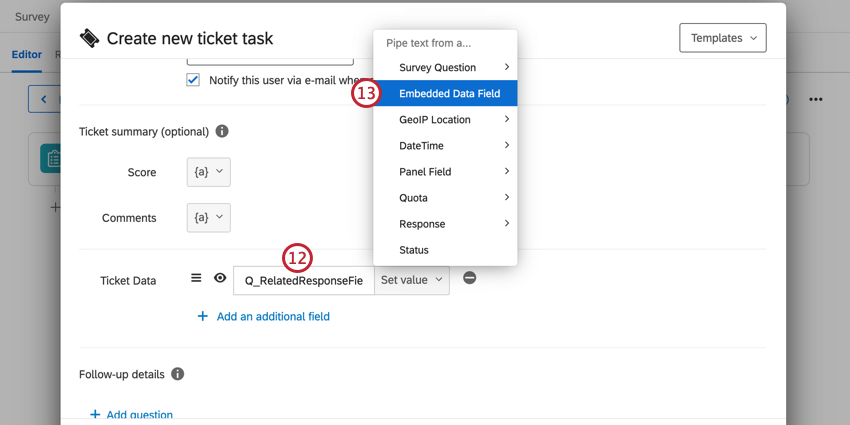Click the Q_RelatedResponseField input box

tap(303, 281)
